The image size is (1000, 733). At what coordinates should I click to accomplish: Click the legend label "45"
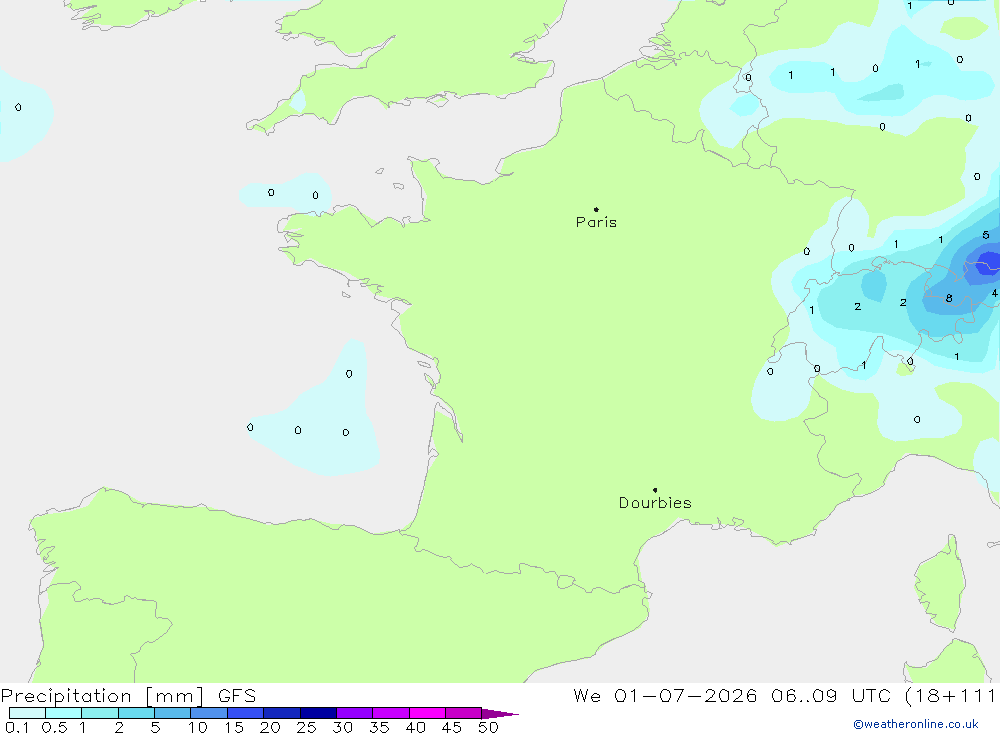pyautogui.click(x=452, y=727)
